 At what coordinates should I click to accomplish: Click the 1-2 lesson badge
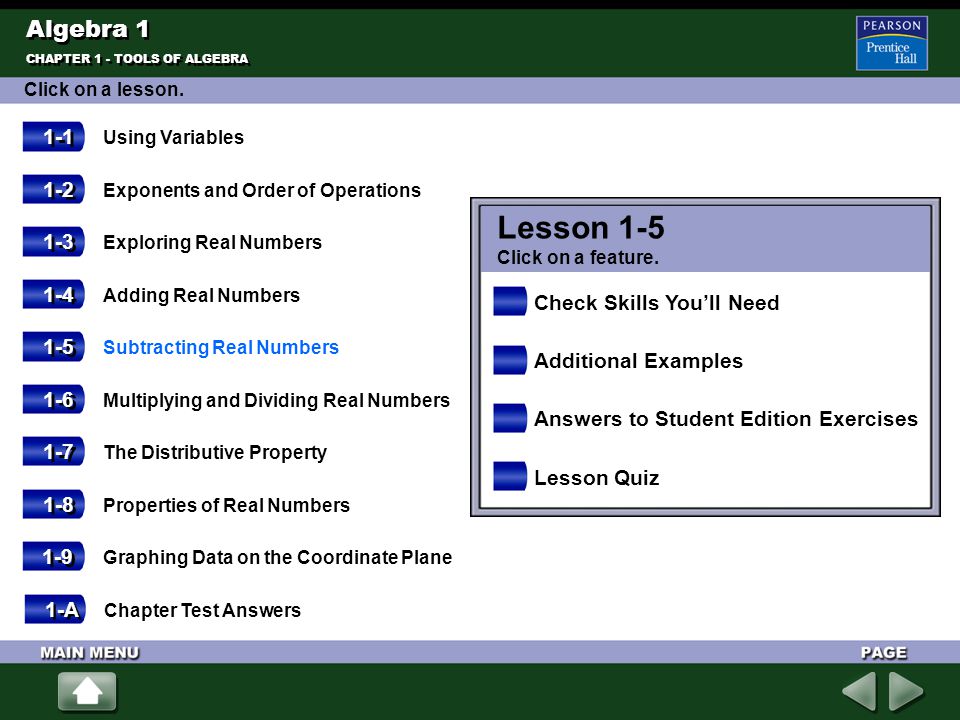coord(53,189)
